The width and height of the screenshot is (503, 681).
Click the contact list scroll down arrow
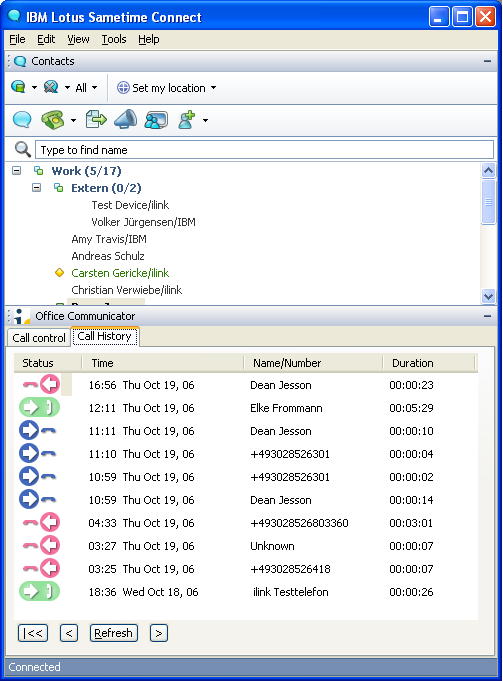(489, 296)
